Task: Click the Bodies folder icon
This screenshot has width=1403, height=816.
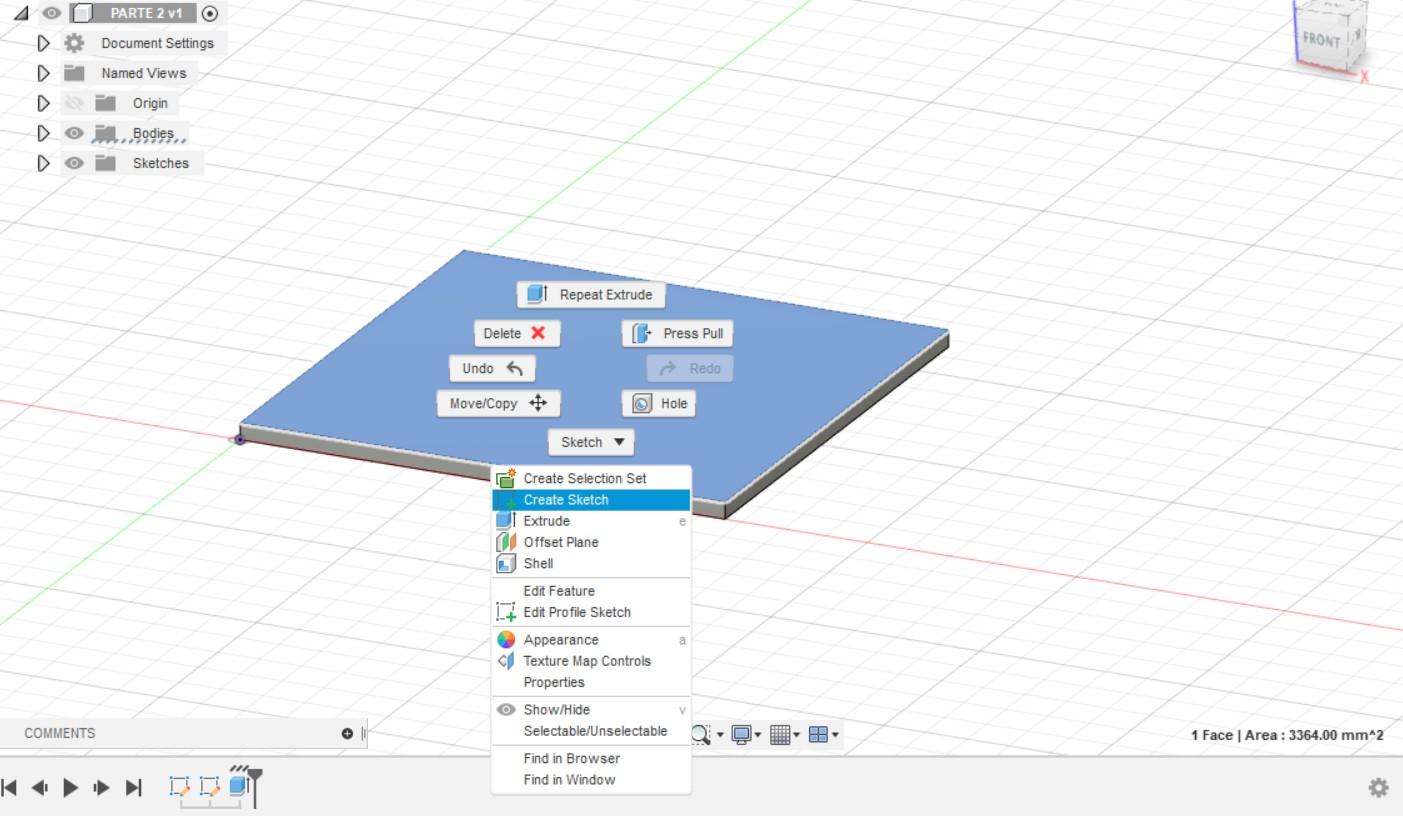Action: 105,133
